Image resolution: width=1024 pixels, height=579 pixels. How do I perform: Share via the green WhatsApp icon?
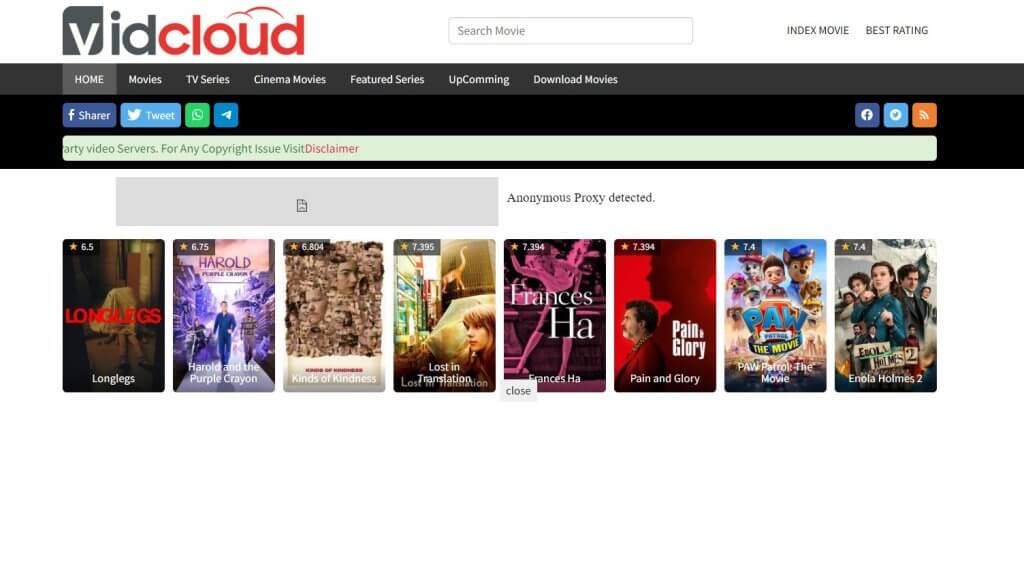click(x=197, y=114)
